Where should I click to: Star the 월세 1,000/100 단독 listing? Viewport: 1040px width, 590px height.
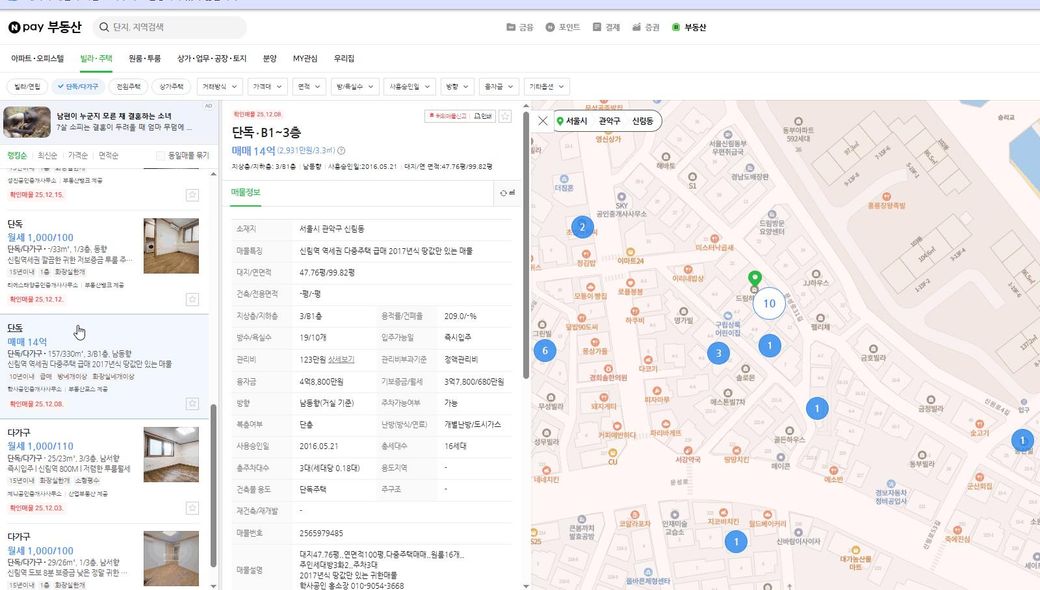(x=192, y=299)
